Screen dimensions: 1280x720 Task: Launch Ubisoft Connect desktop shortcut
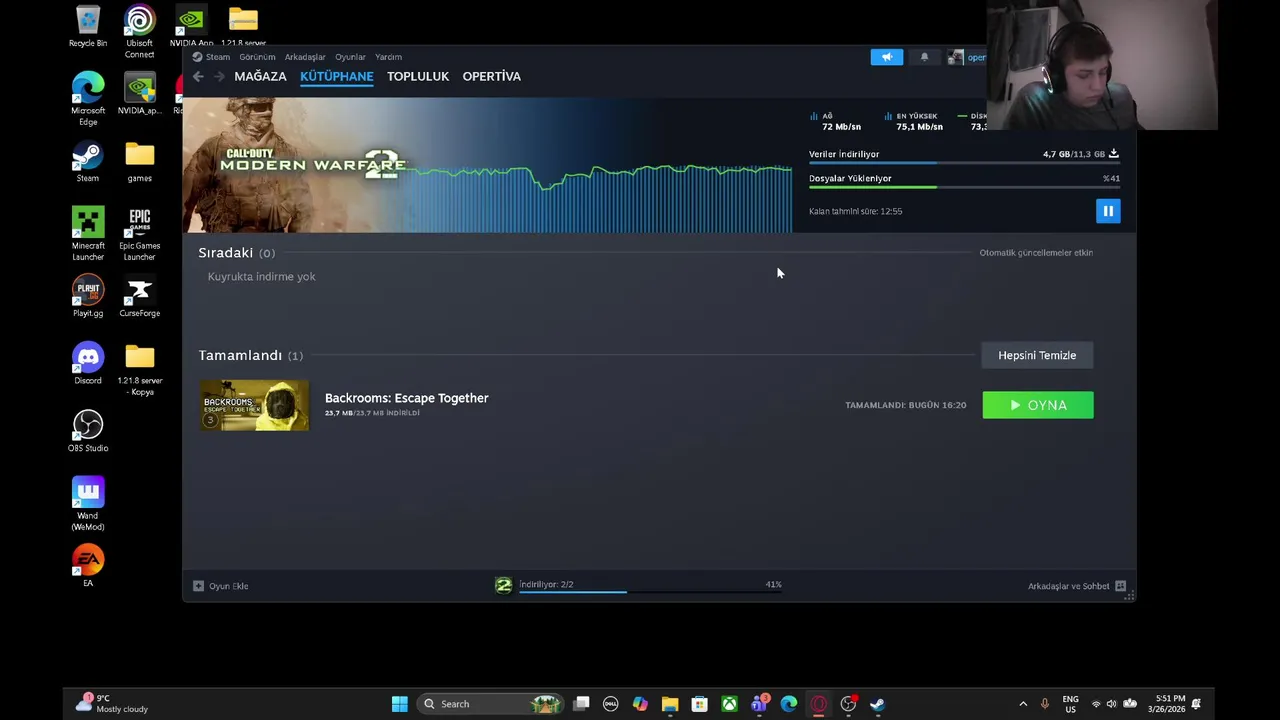pos(139,32)
